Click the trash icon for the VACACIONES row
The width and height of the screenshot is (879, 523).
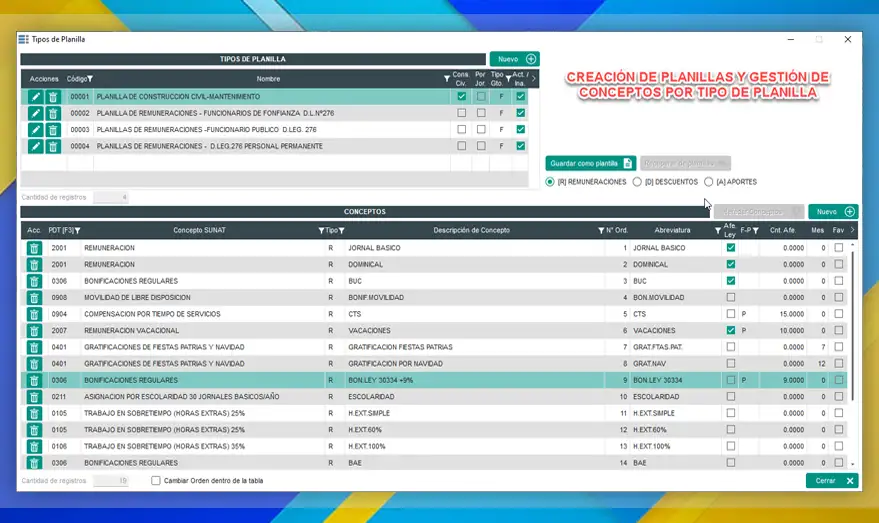tap(34, 331)
